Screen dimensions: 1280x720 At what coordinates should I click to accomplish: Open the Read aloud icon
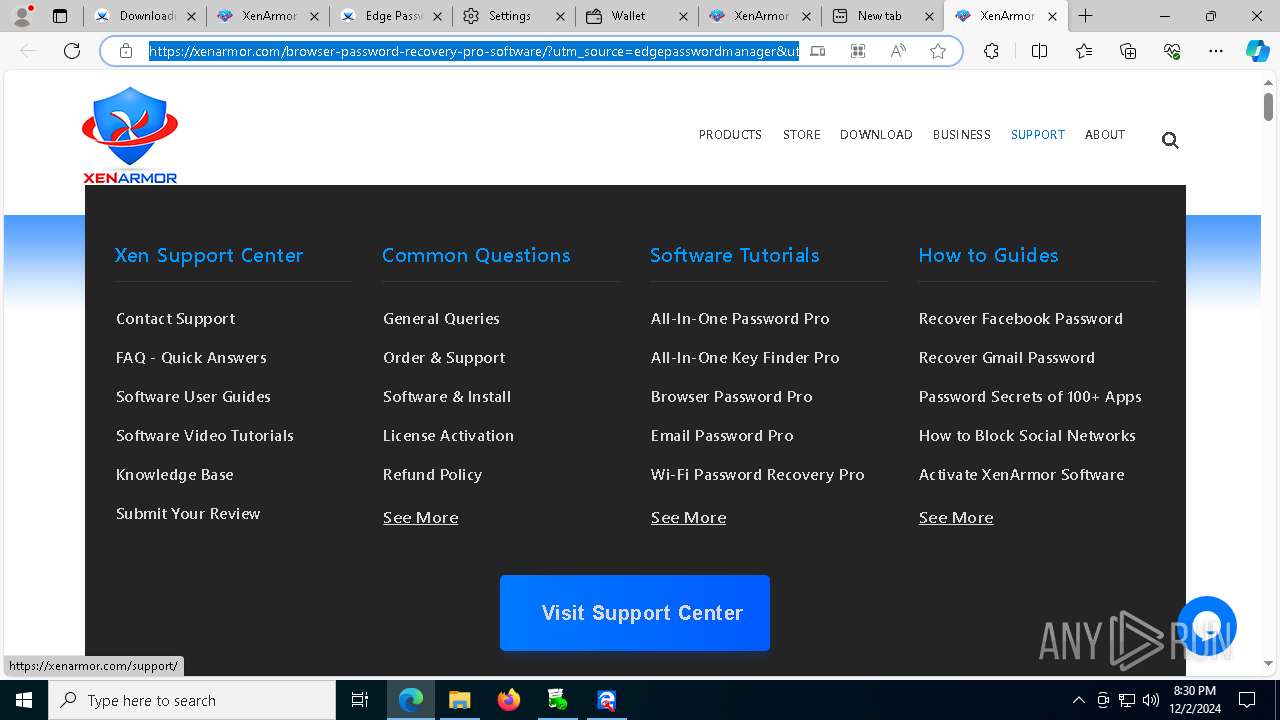point(898,51)
